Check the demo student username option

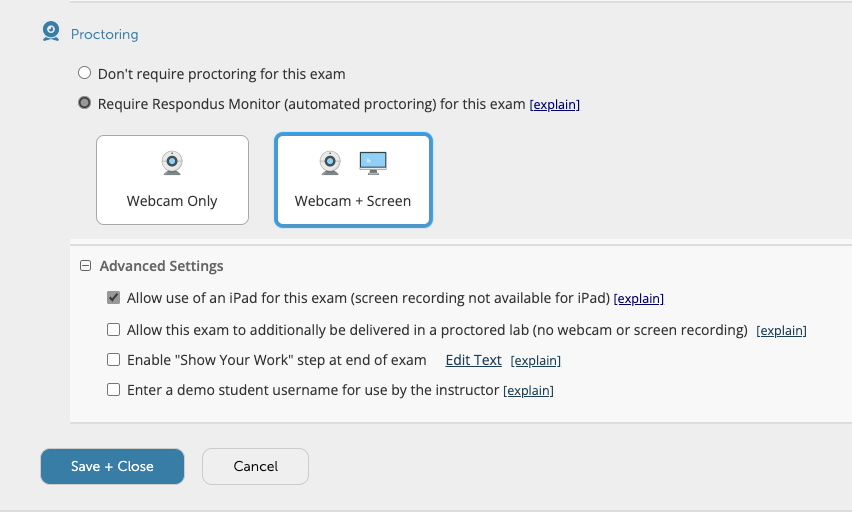(x=114, y=390)
